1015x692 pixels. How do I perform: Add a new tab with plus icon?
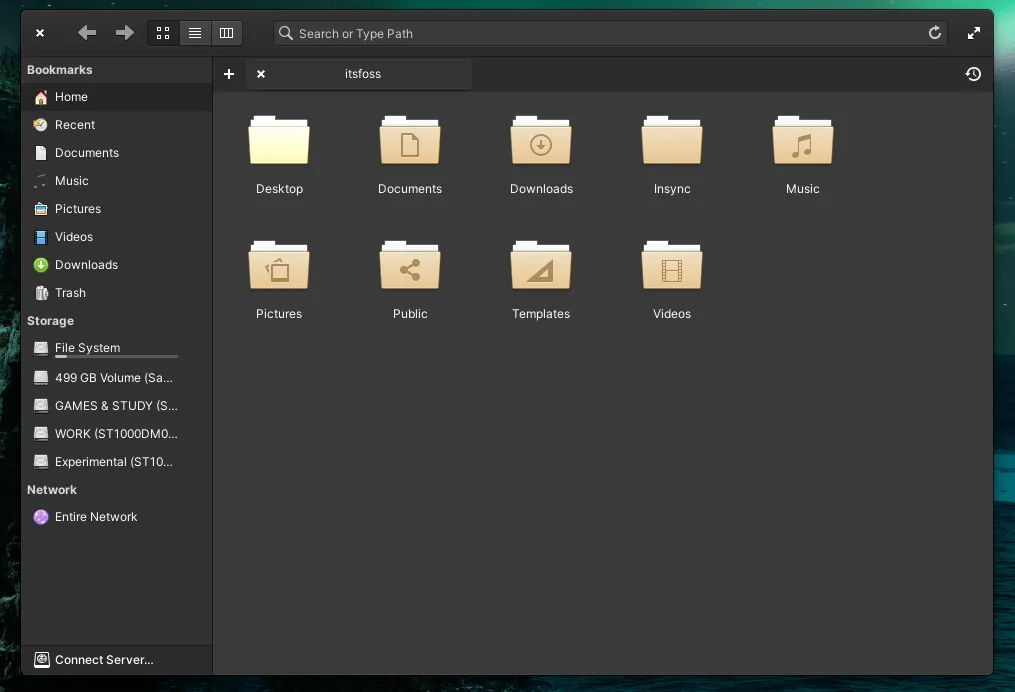pos(229,74)
